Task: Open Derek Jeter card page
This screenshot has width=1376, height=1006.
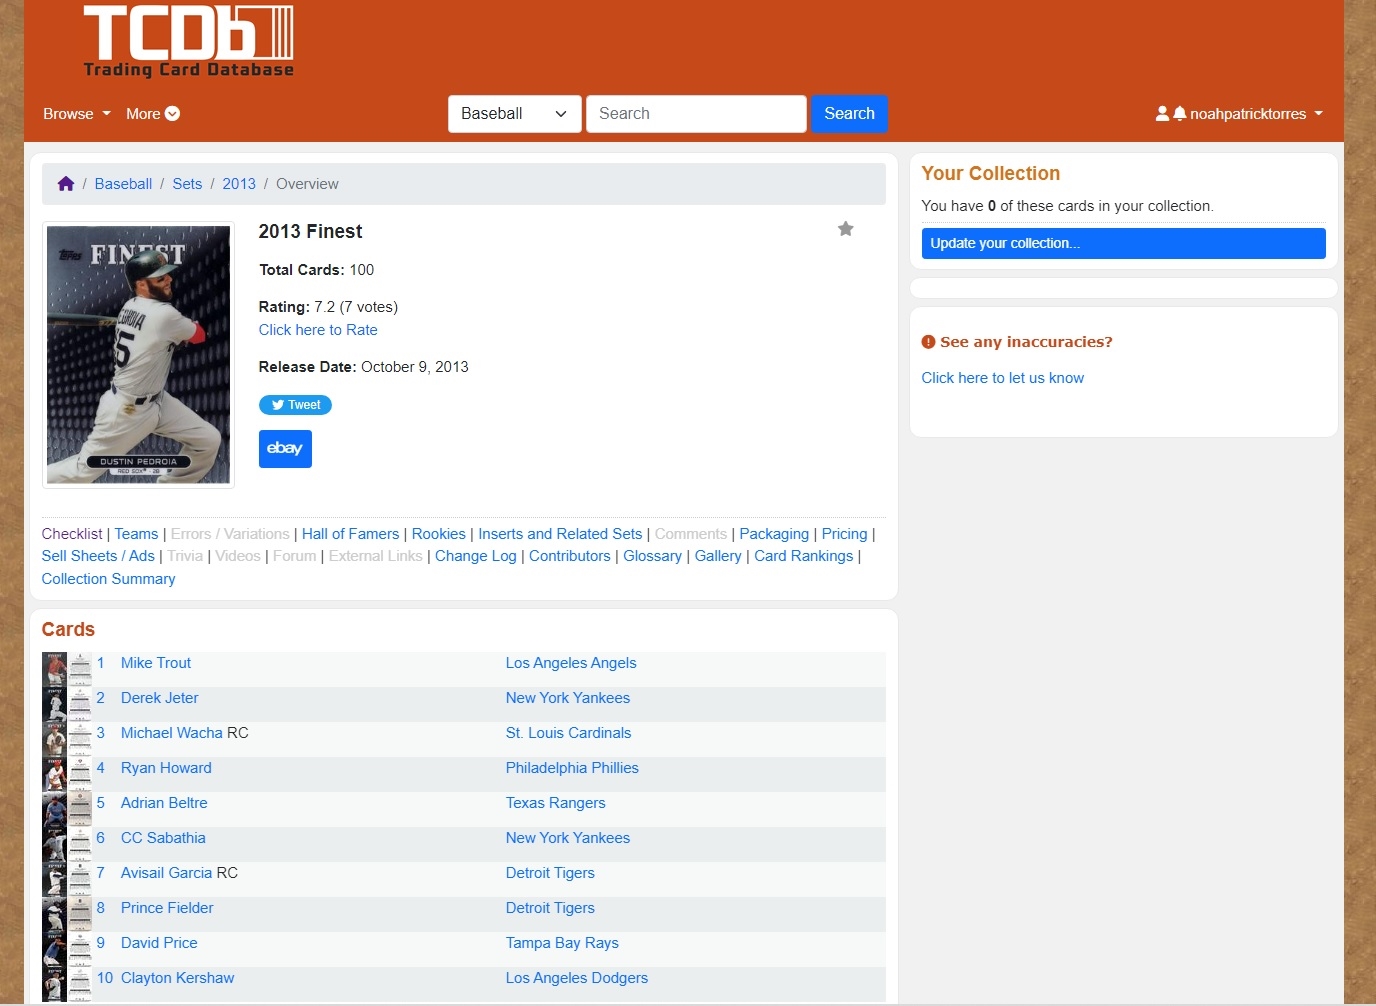Action: (159, 698)
